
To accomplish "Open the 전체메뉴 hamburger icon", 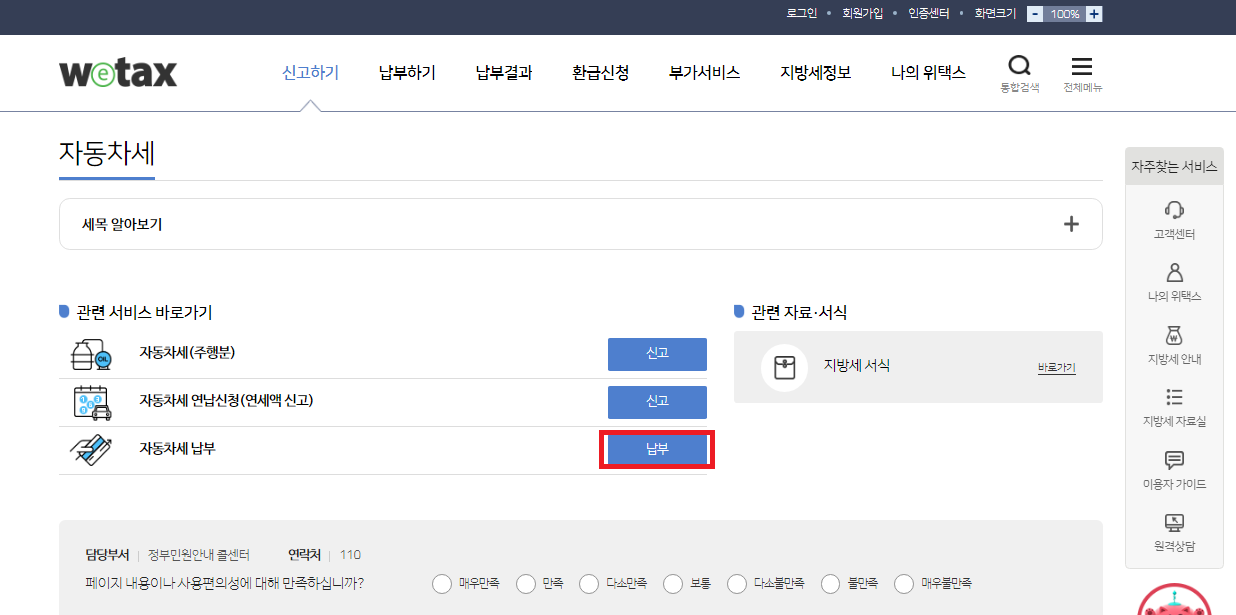I will click(x=1081, y=66).
